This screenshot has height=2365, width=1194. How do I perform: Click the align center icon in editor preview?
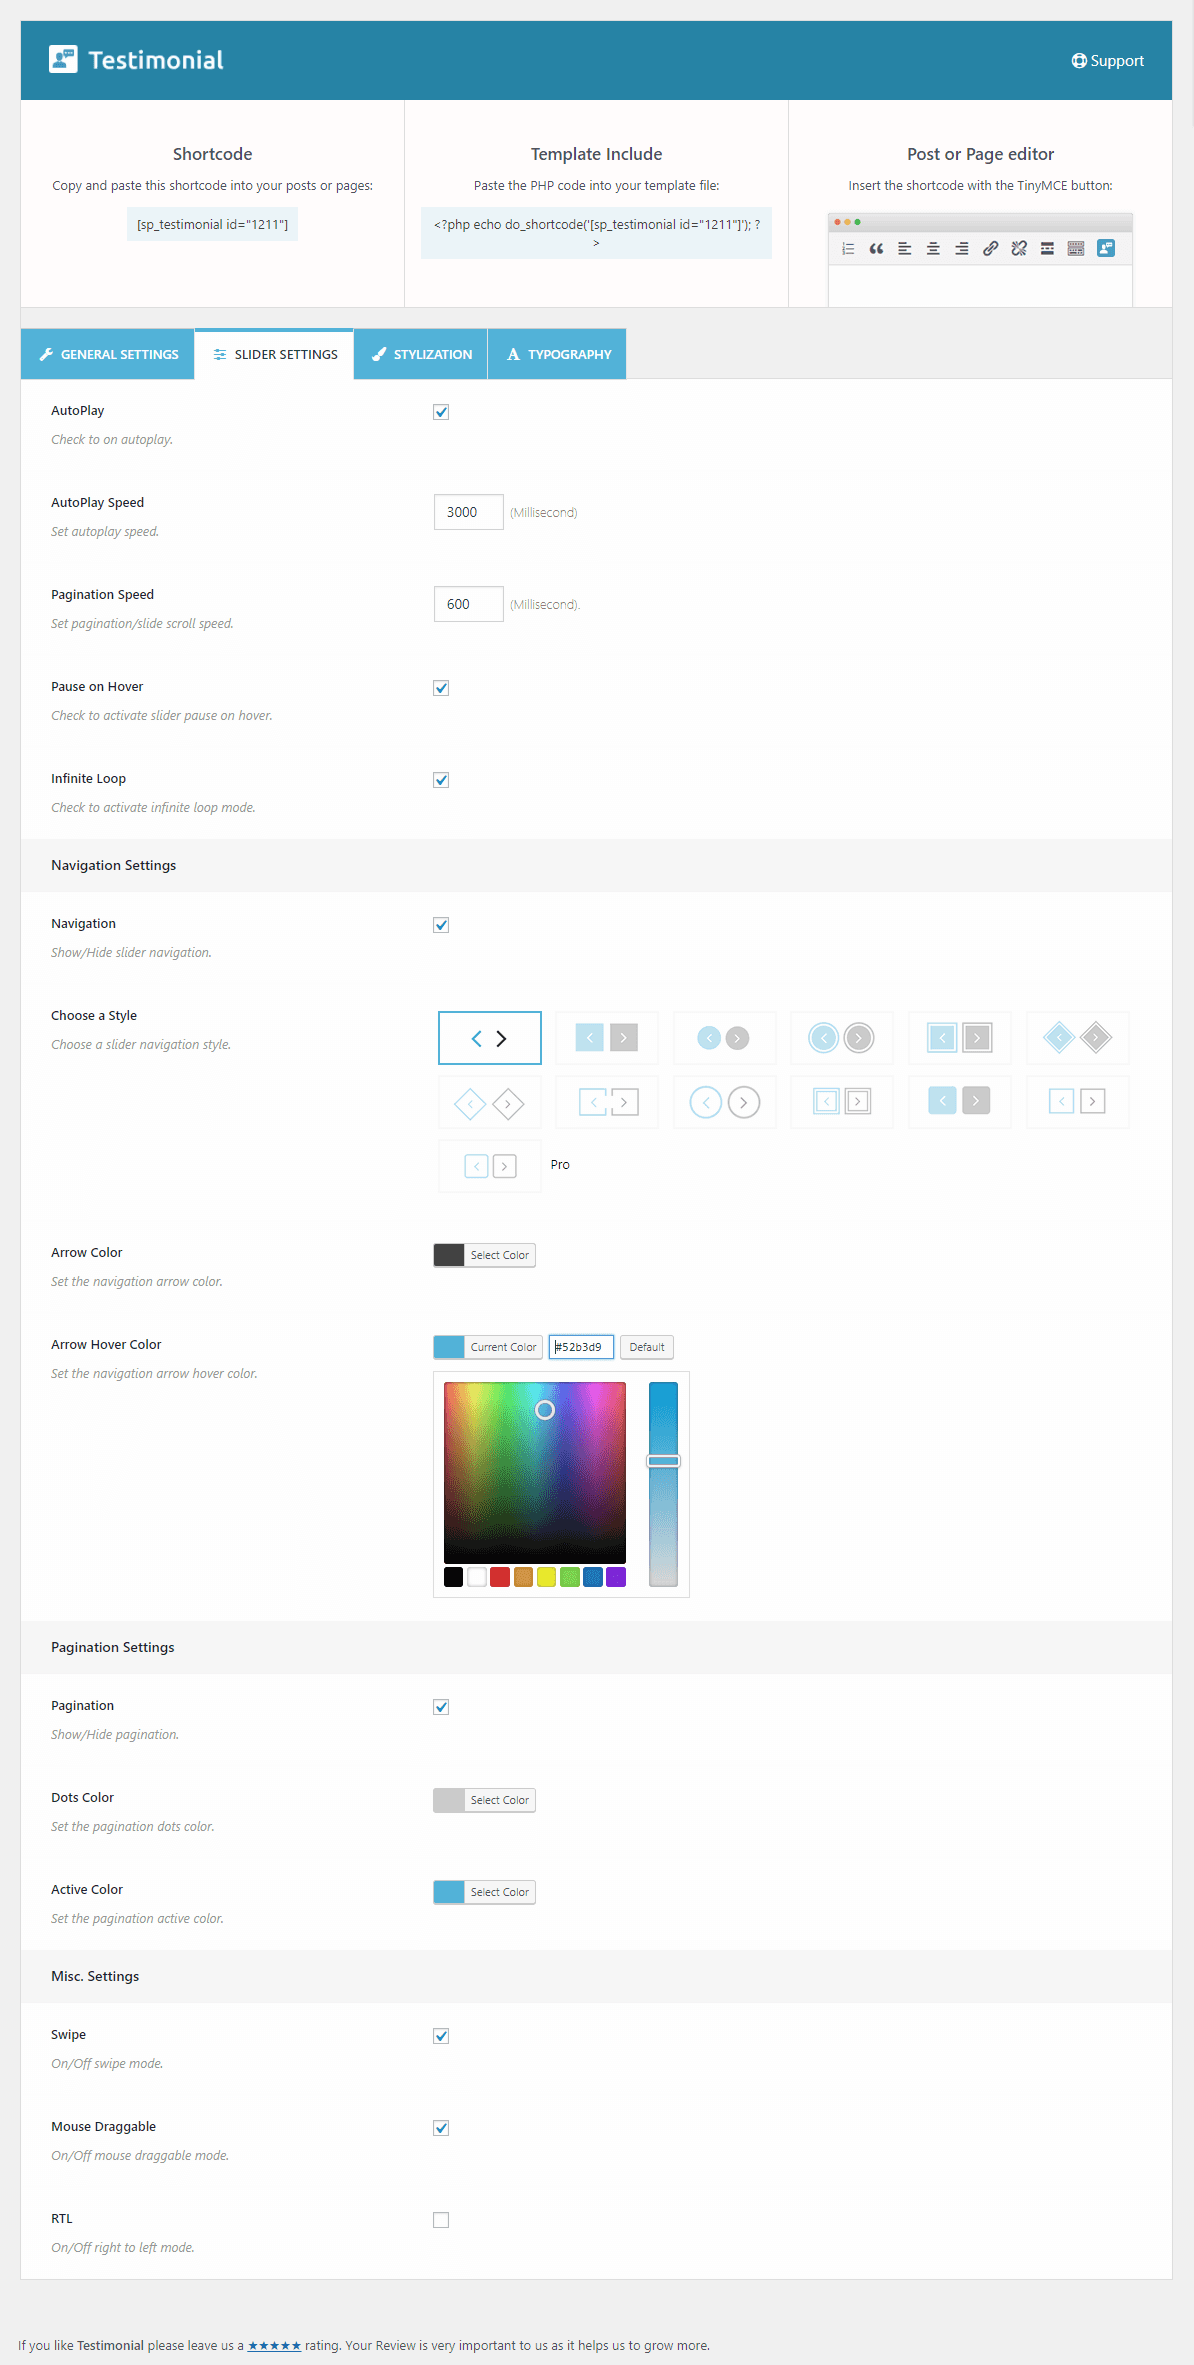933,249
